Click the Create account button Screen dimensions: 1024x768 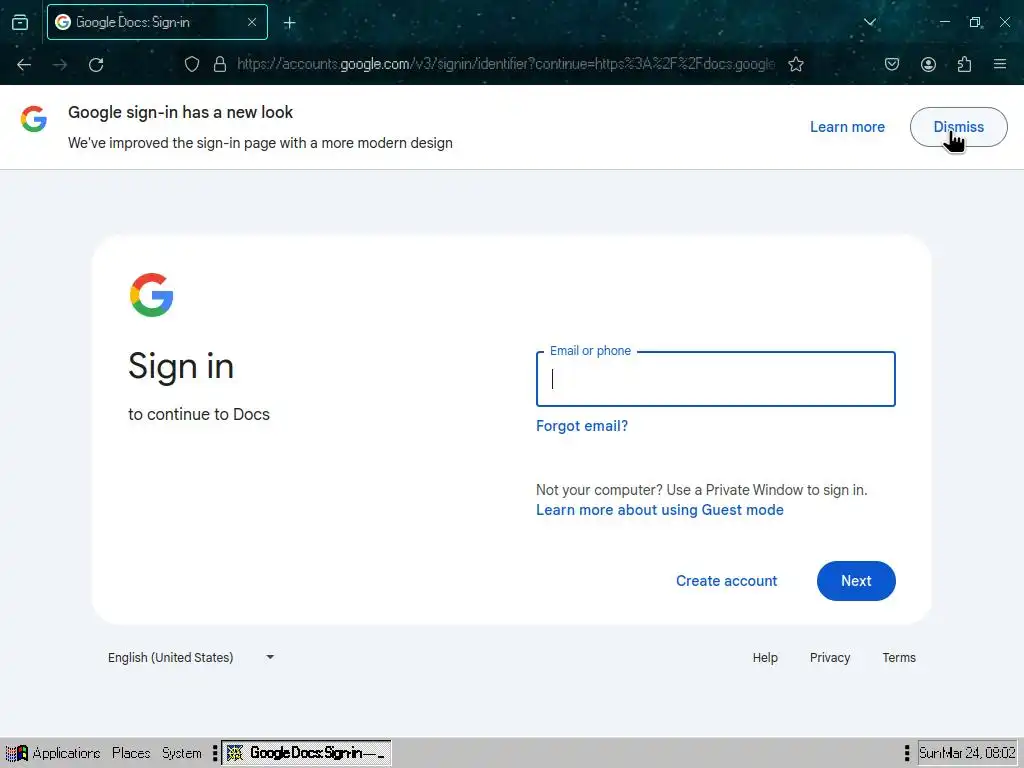(x=726, y=581)
